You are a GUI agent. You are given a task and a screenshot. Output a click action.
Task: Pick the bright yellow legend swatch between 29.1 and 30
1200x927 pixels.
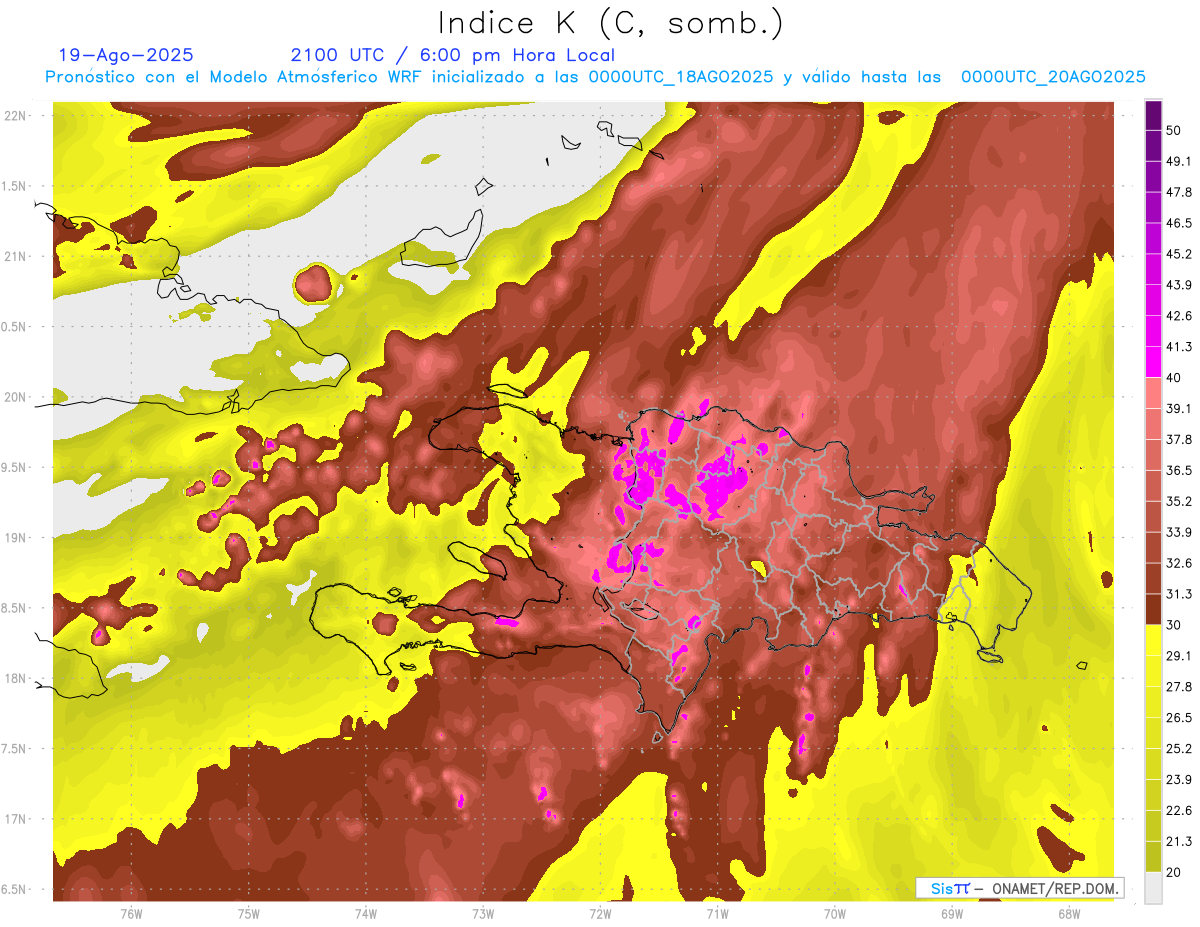pos(1153,640)
